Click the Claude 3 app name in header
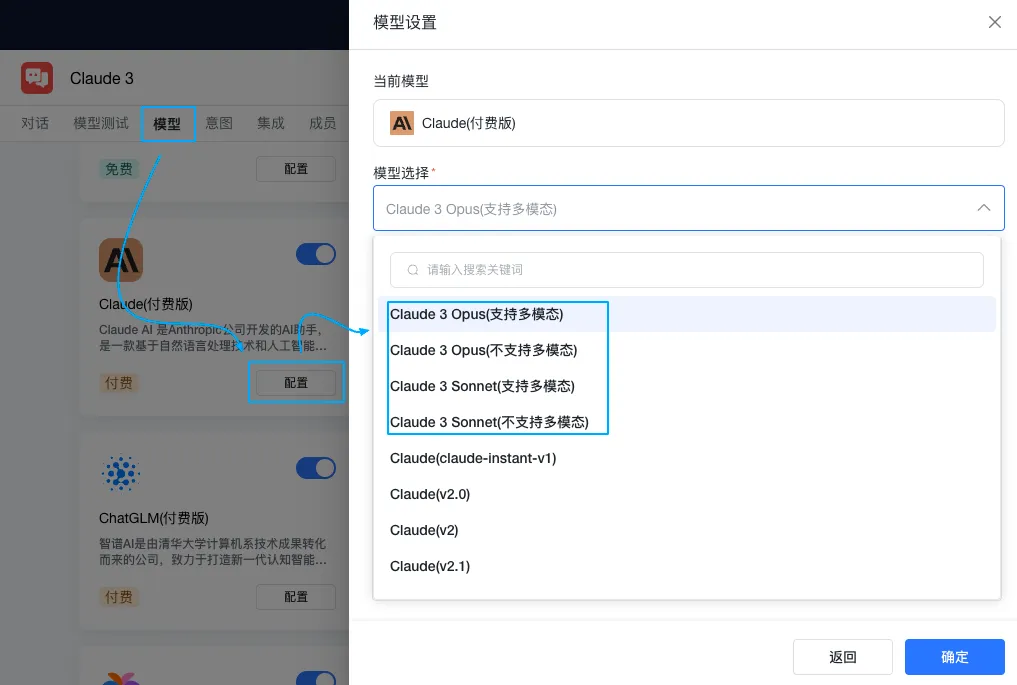Screen dimensions: 1017x685 (102, 78)
